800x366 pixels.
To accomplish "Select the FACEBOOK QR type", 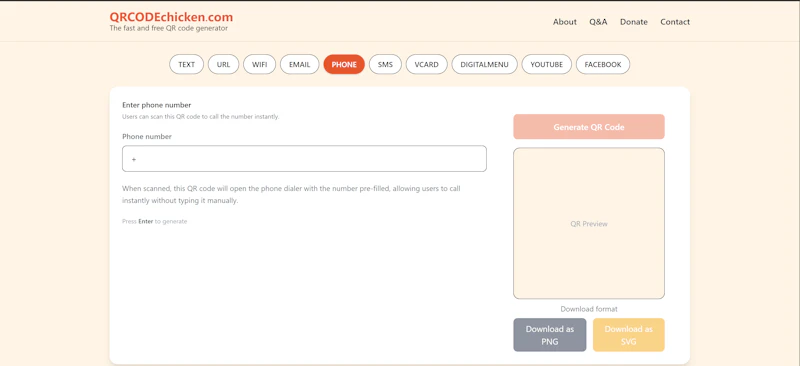I will point(603,64).
